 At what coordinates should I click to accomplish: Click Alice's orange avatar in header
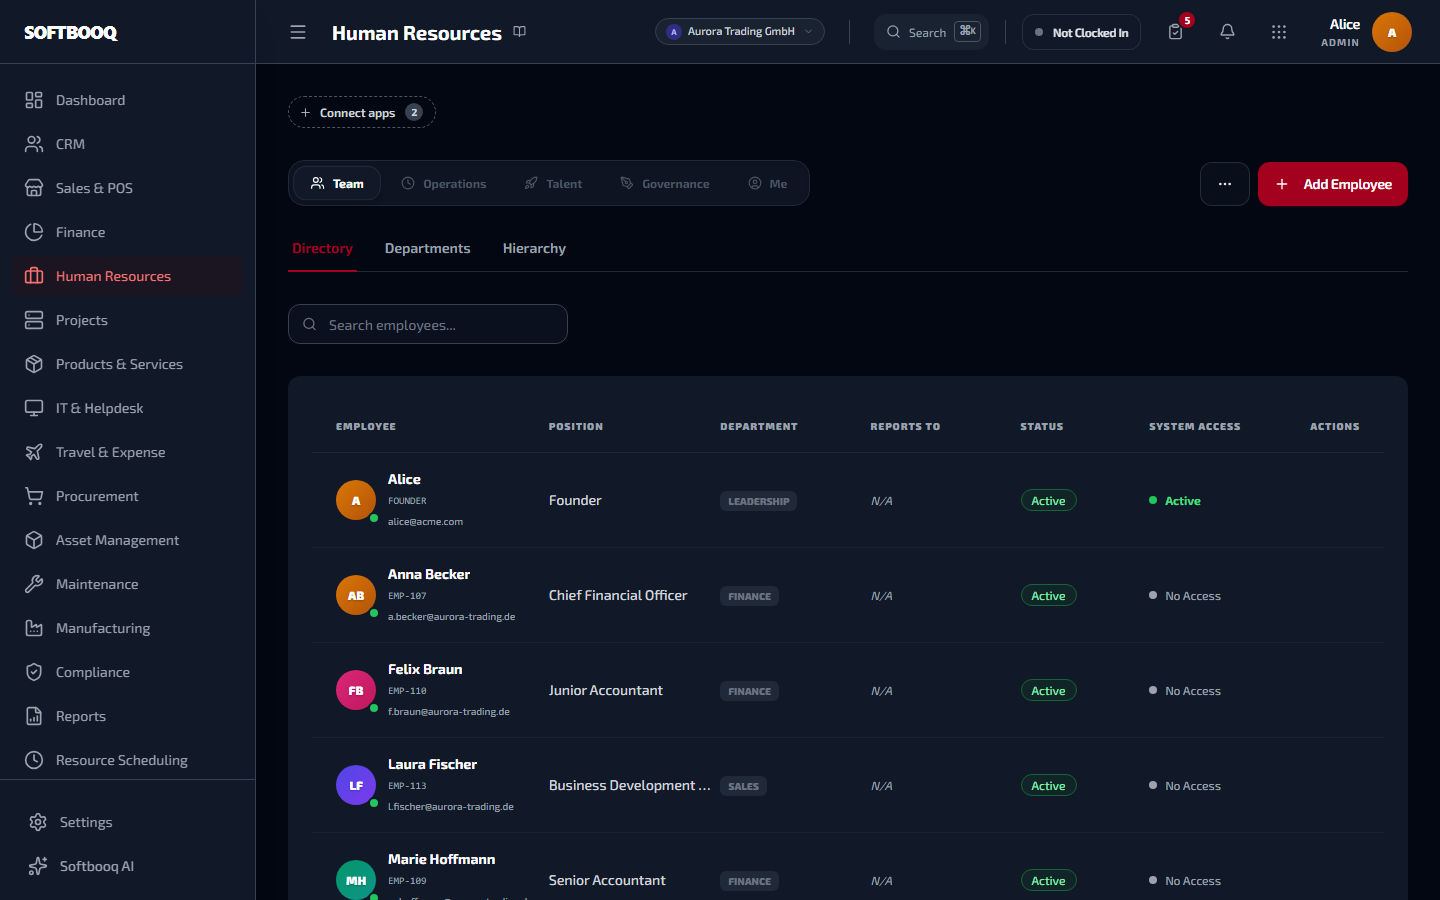[1392, 32]
